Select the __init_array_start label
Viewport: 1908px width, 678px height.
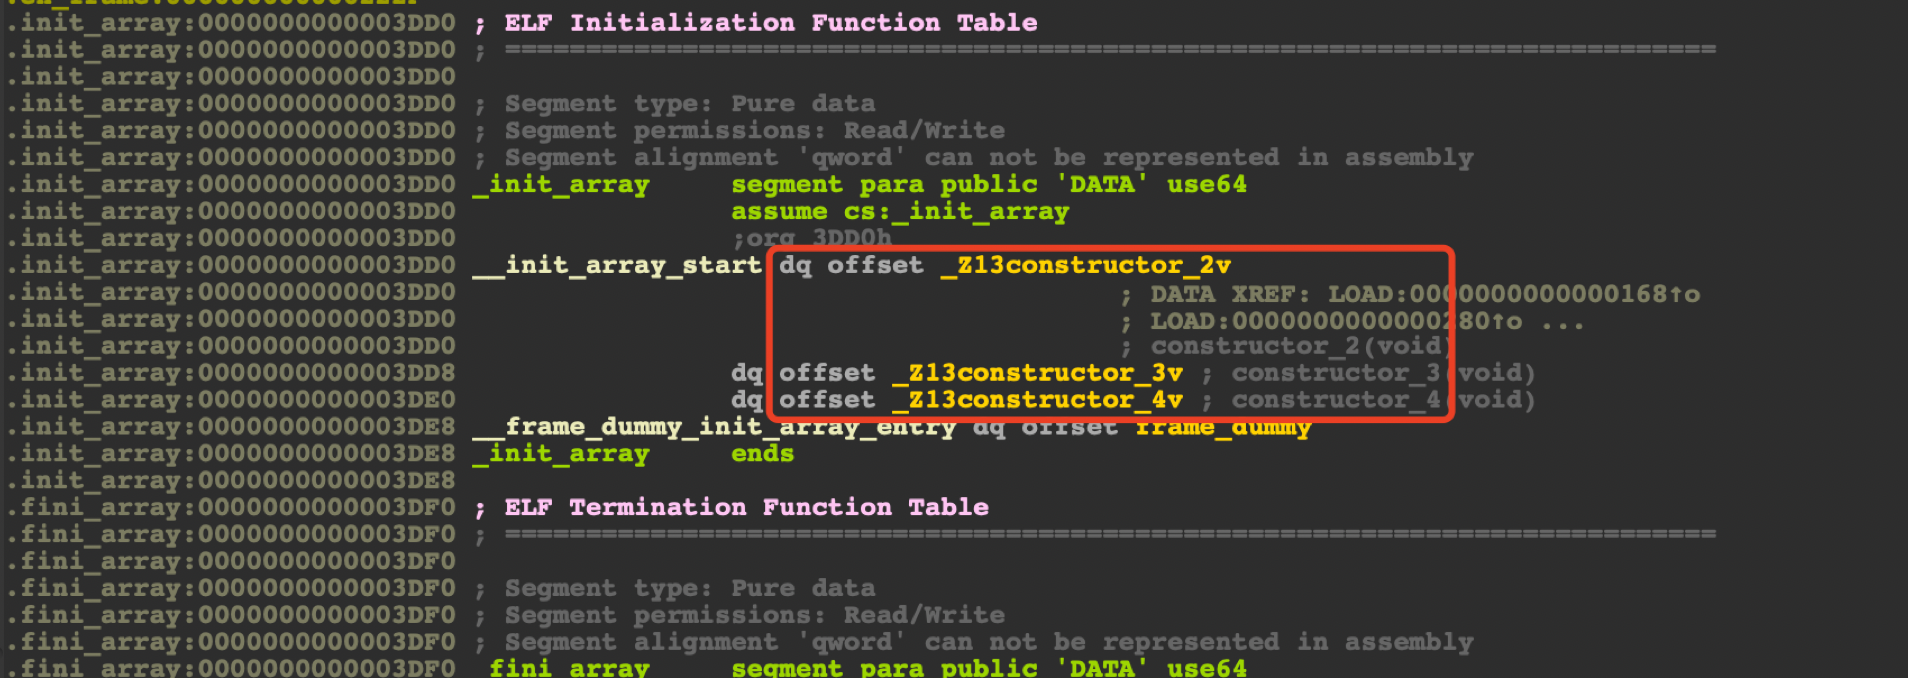(x=617, y=265)
